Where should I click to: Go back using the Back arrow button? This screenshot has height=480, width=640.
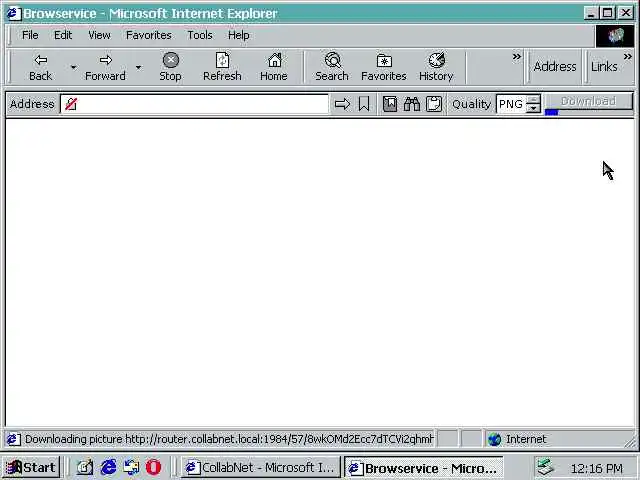tap(40, 67)
